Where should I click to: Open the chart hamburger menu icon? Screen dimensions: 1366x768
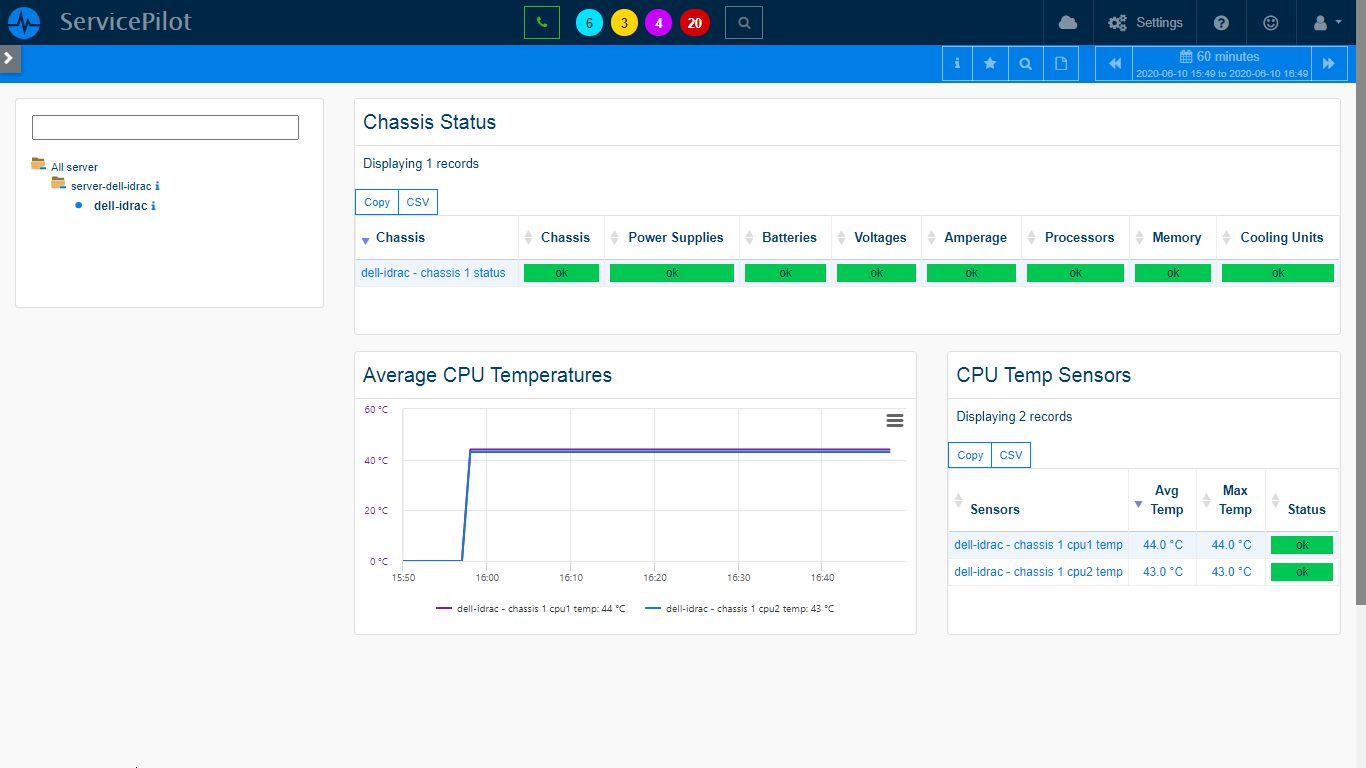(895, 421)
